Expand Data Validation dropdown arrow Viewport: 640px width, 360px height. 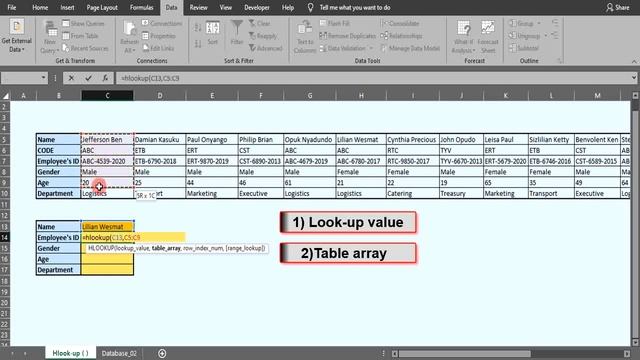pyautogui.click(x=371, y=48)
